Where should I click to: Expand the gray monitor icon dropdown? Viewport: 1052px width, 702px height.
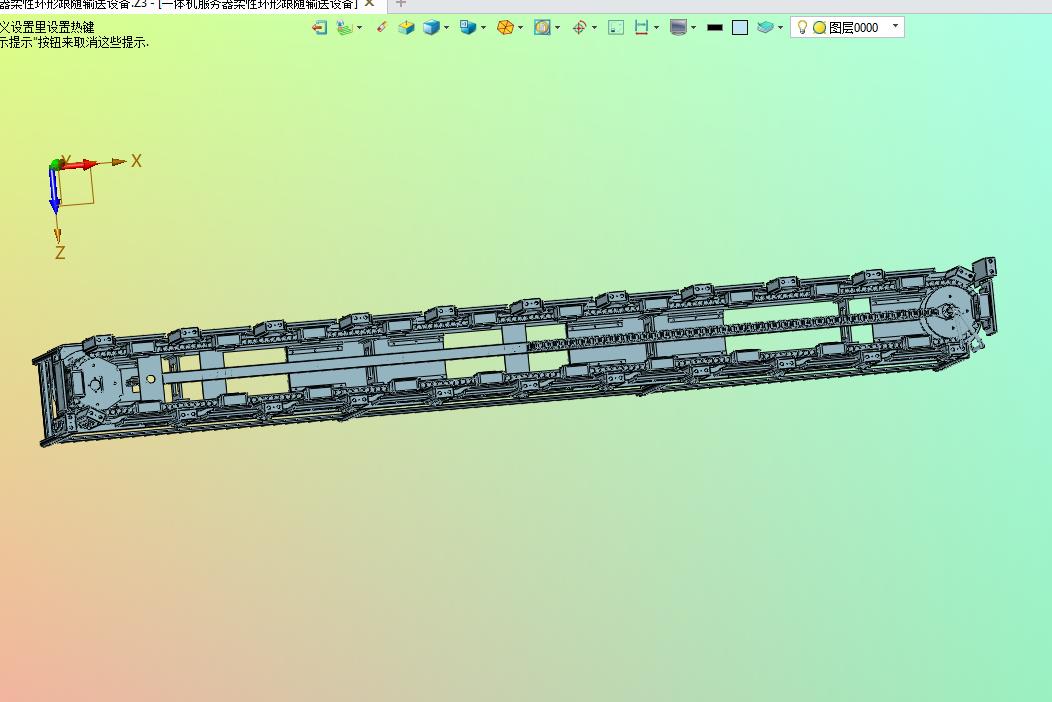pos(693,28)
